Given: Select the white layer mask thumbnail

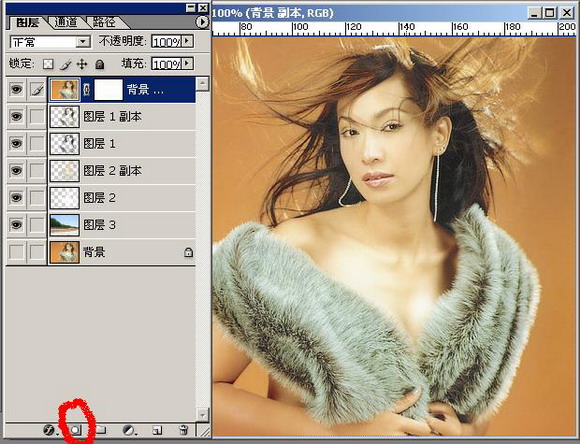Looking at the screenshot, I should [108, 90].
